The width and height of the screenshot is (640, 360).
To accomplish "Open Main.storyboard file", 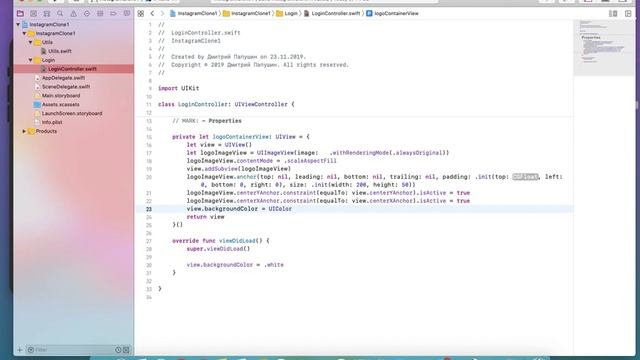I will pyautogui.click(x=61, y=96).
